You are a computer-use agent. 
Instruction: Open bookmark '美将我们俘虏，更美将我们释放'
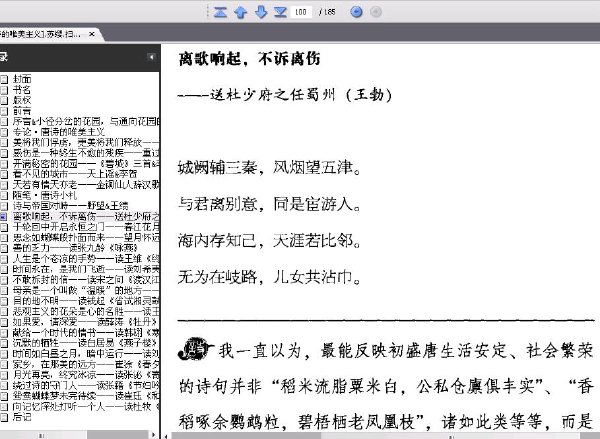(86, 143)
